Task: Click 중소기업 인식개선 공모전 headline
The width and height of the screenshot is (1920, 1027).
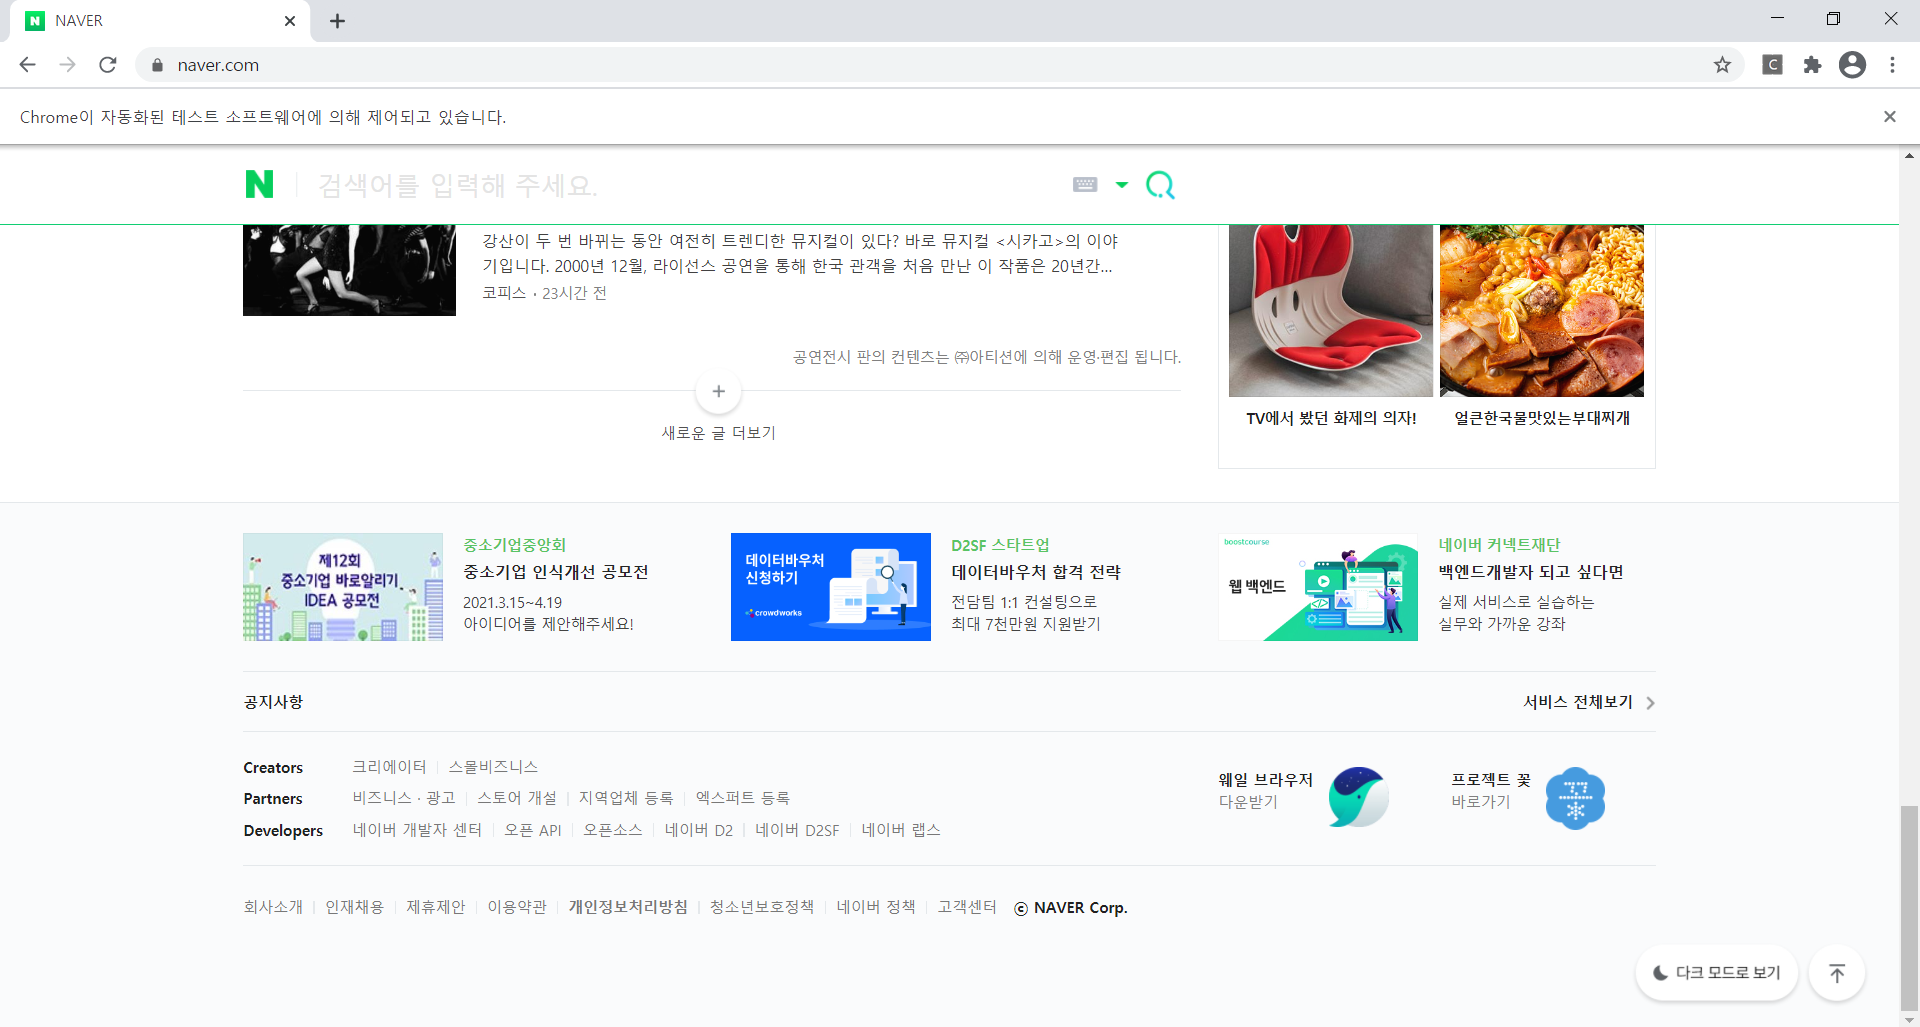Action: (556, 572)
